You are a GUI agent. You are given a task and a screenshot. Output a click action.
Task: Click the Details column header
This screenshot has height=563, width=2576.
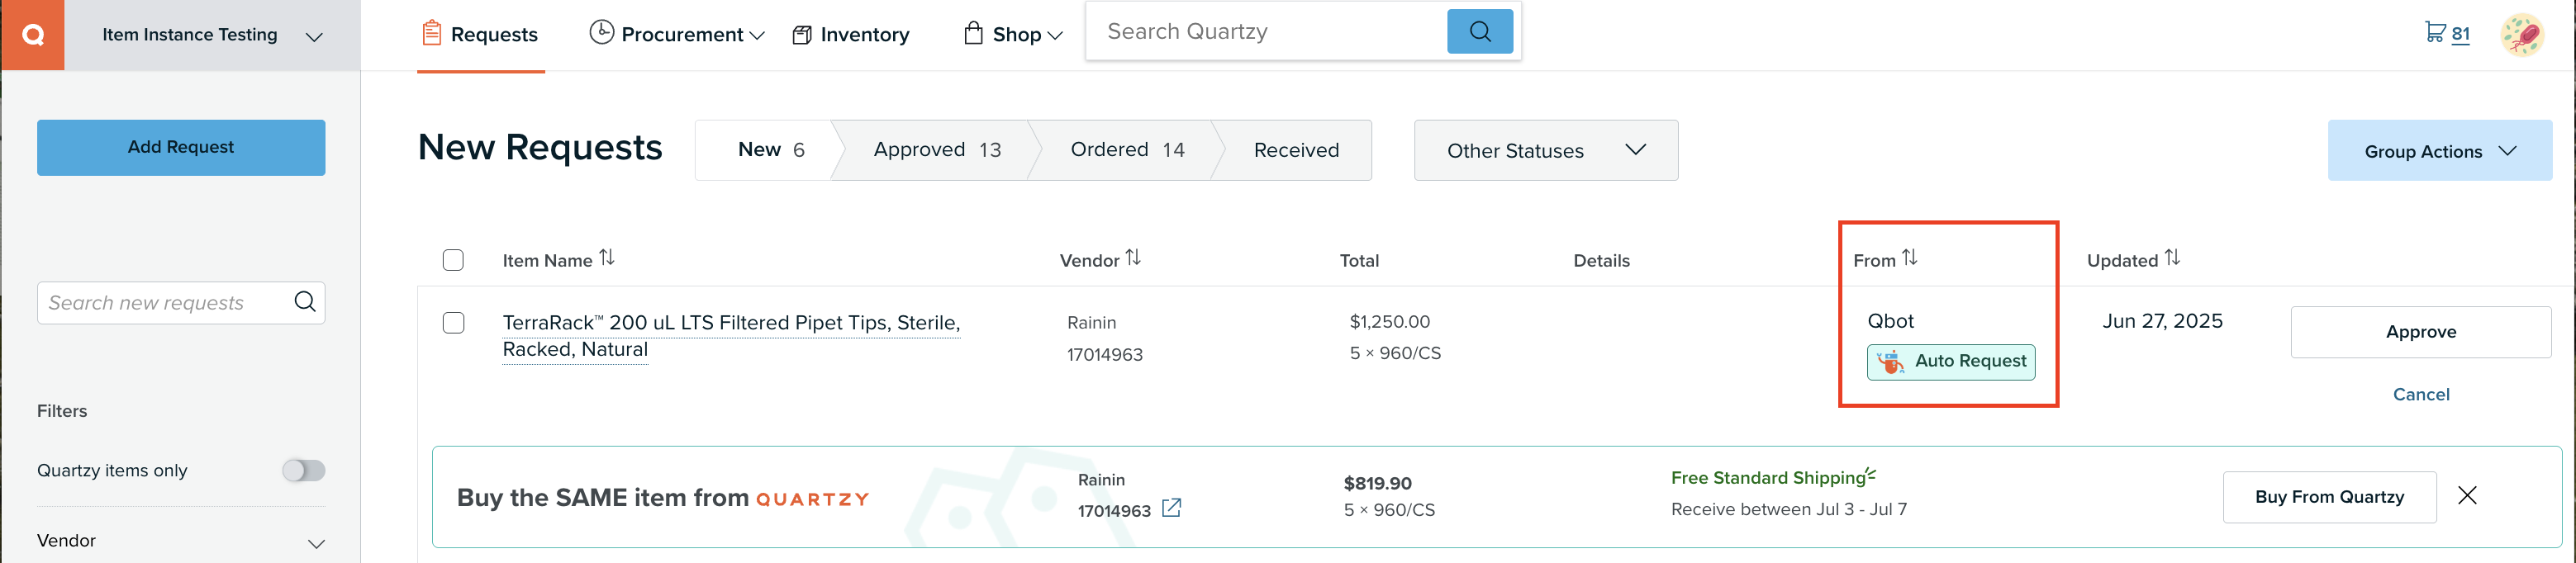(x=1601, y=261)
